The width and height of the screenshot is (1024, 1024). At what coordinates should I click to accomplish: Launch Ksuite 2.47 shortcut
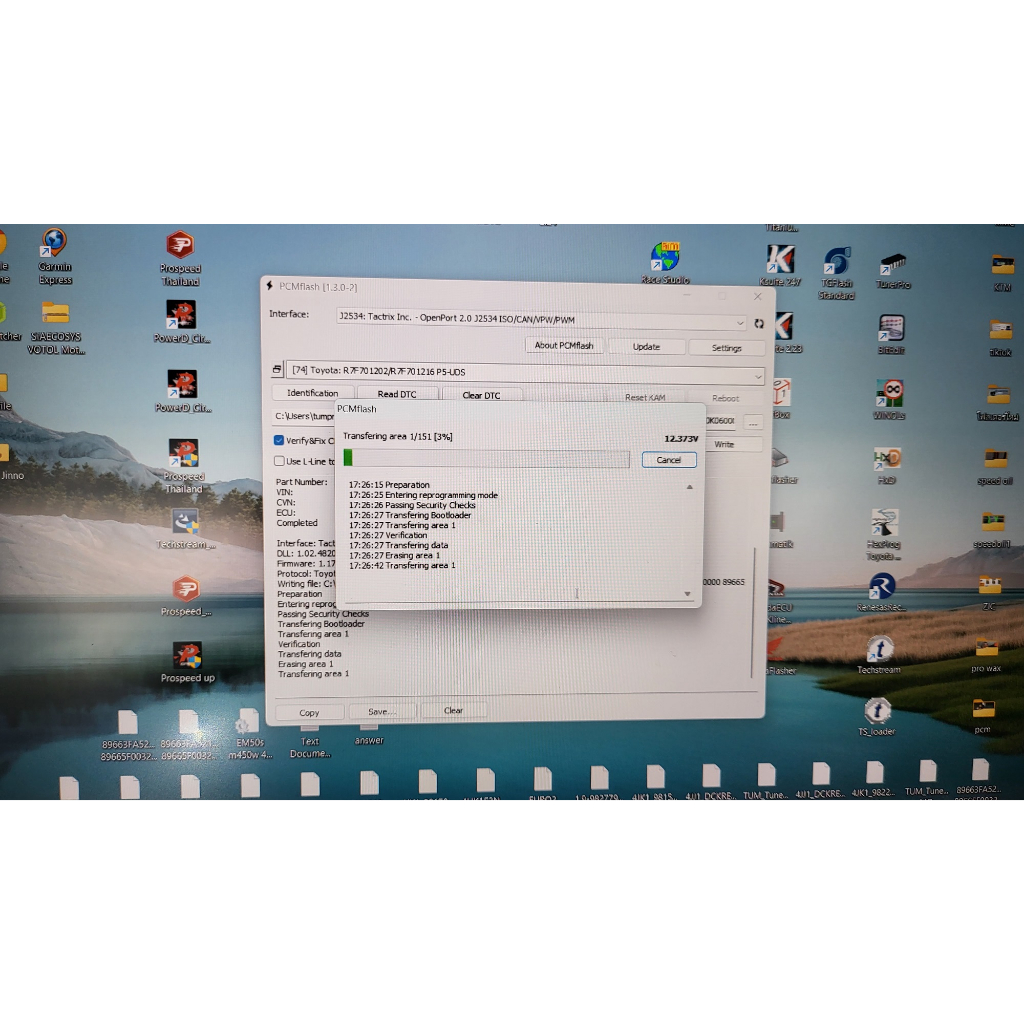coord(780,265)
